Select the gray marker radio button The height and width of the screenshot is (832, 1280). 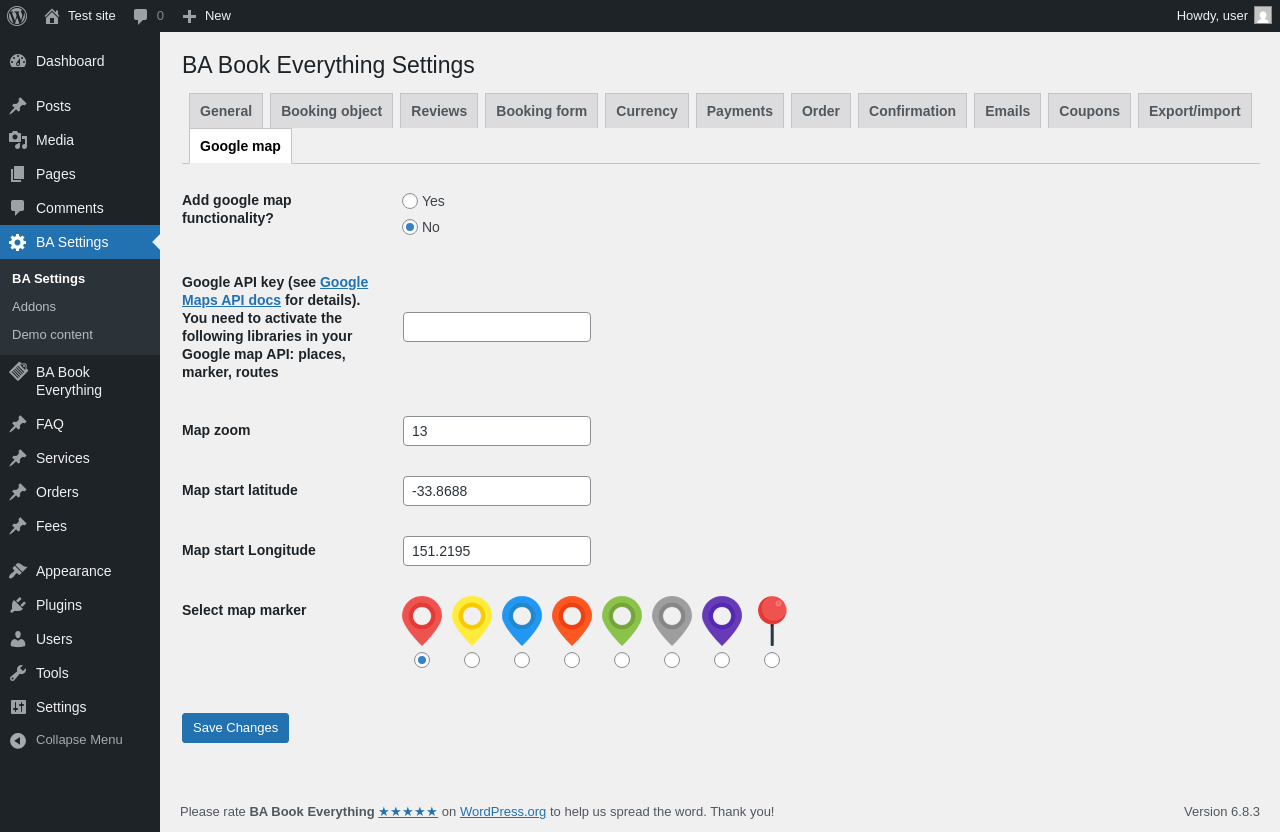pyautogui.click(x=672, y=660)
